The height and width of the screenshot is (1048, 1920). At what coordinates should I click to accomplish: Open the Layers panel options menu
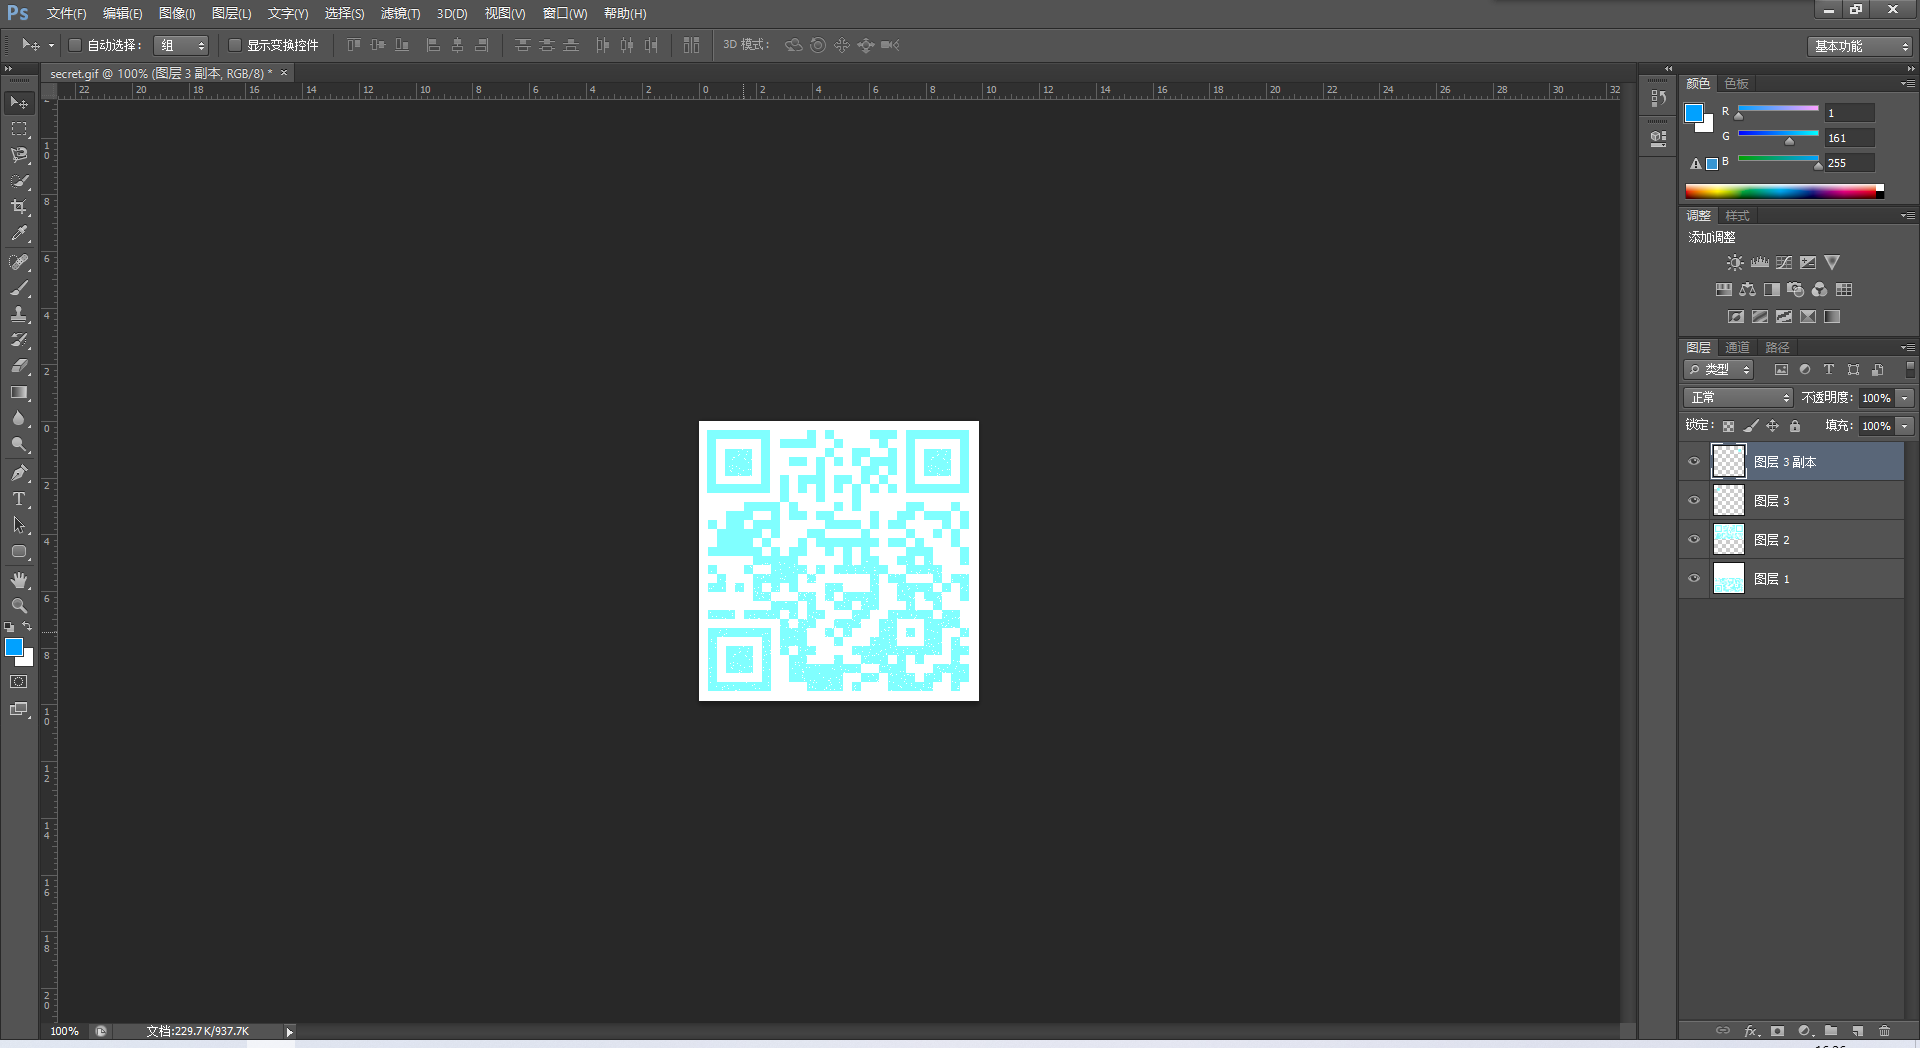[1908, 348]
